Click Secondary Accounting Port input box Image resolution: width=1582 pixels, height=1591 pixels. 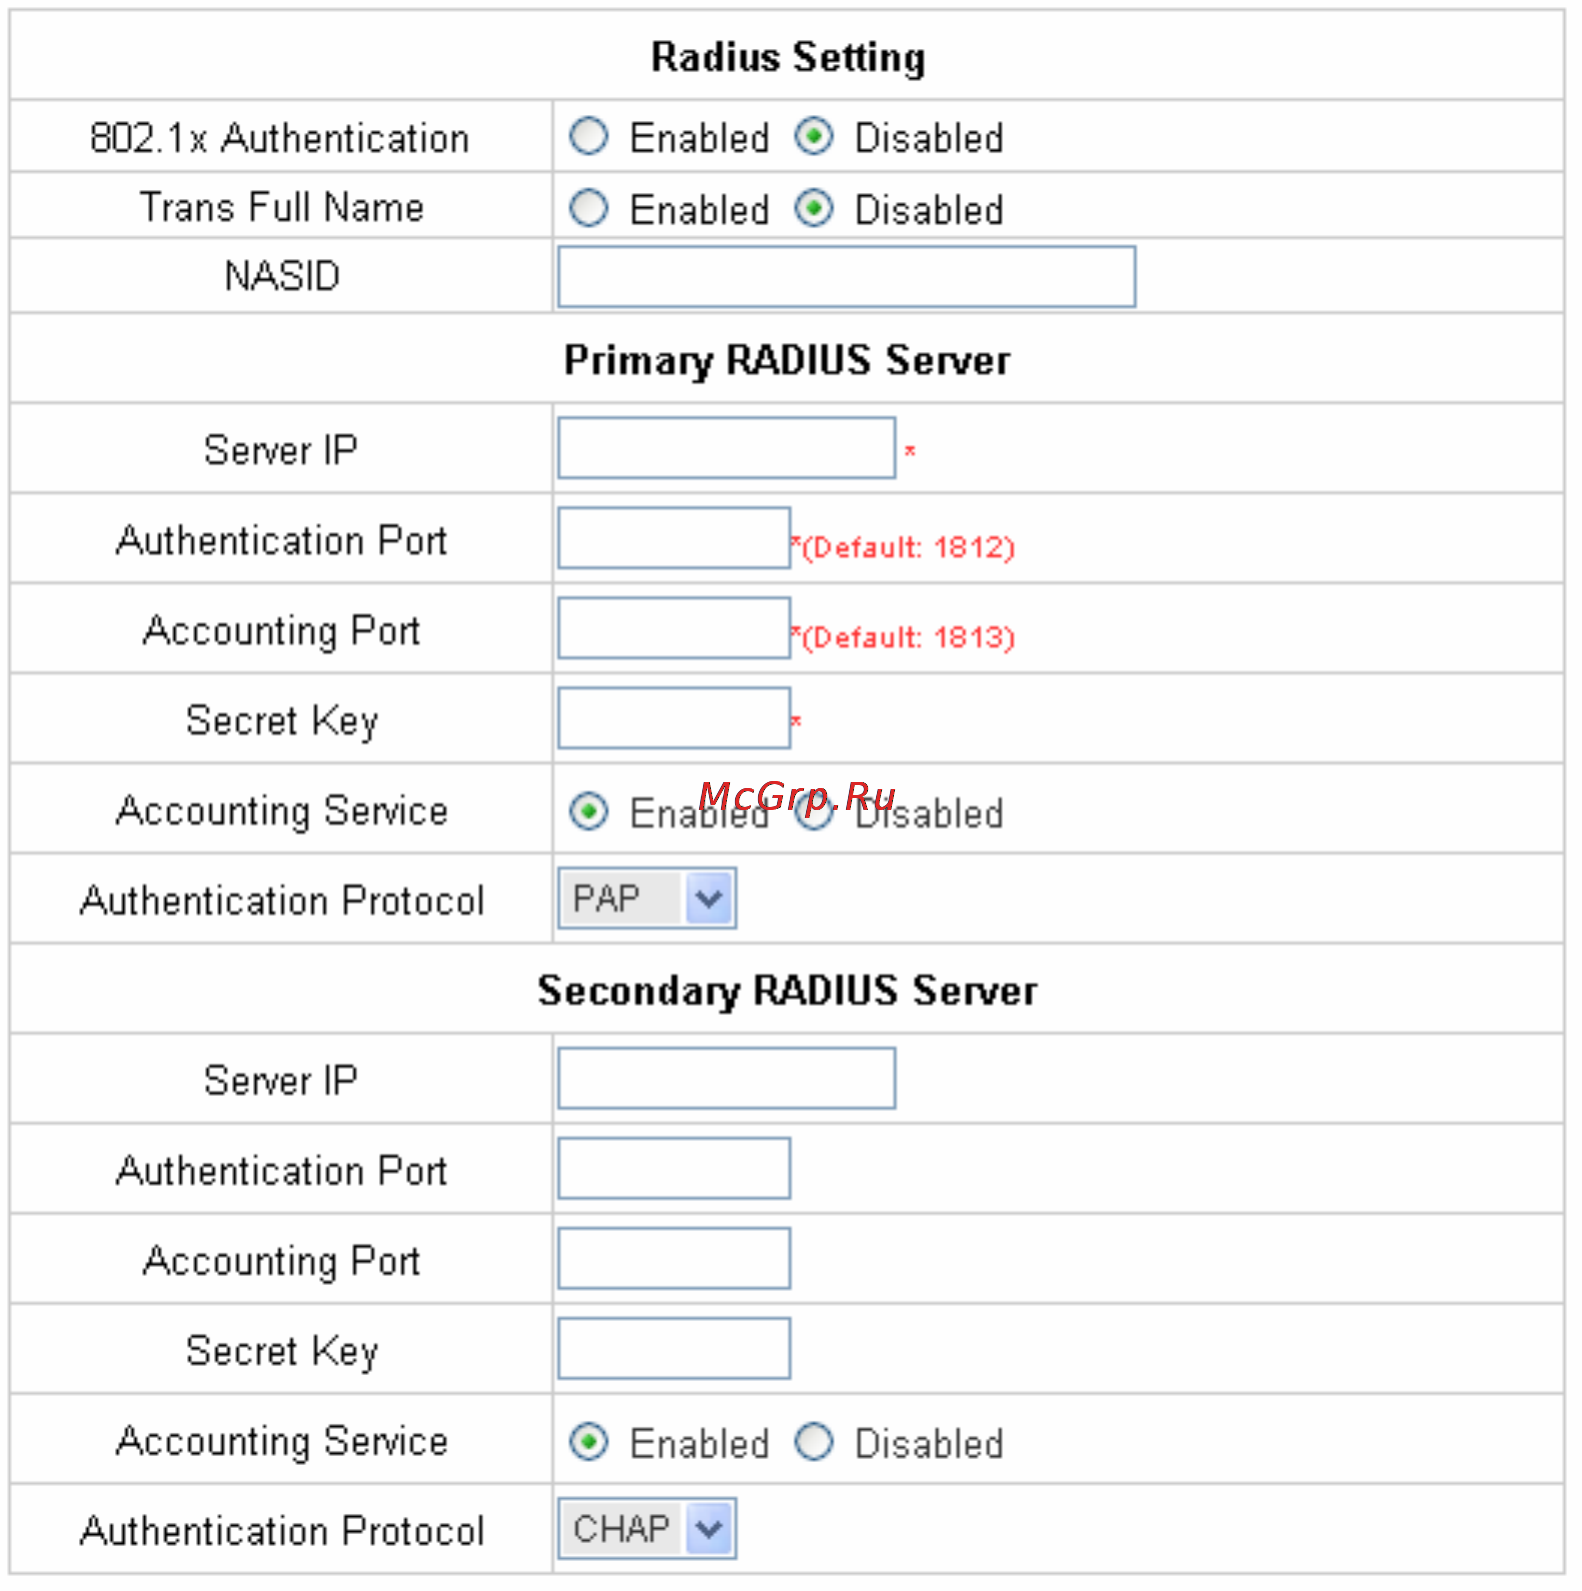pyautogui.click(x=674, y=1258)
